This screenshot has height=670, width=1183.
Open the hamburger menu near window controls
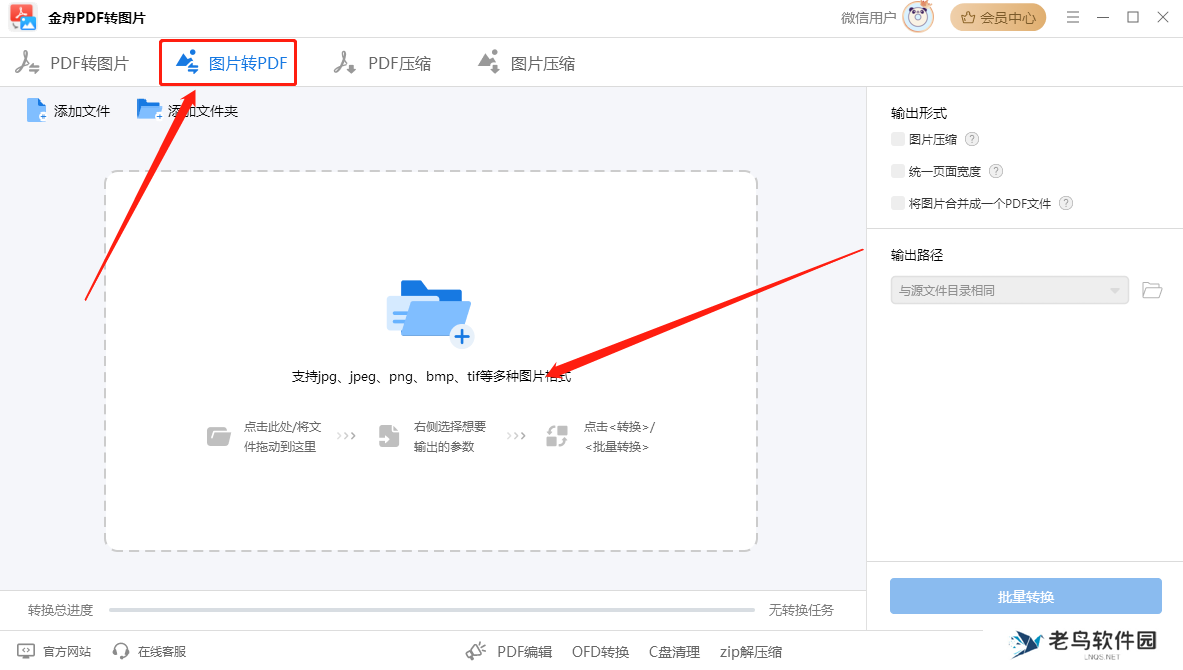click(x=1073, y=17)
